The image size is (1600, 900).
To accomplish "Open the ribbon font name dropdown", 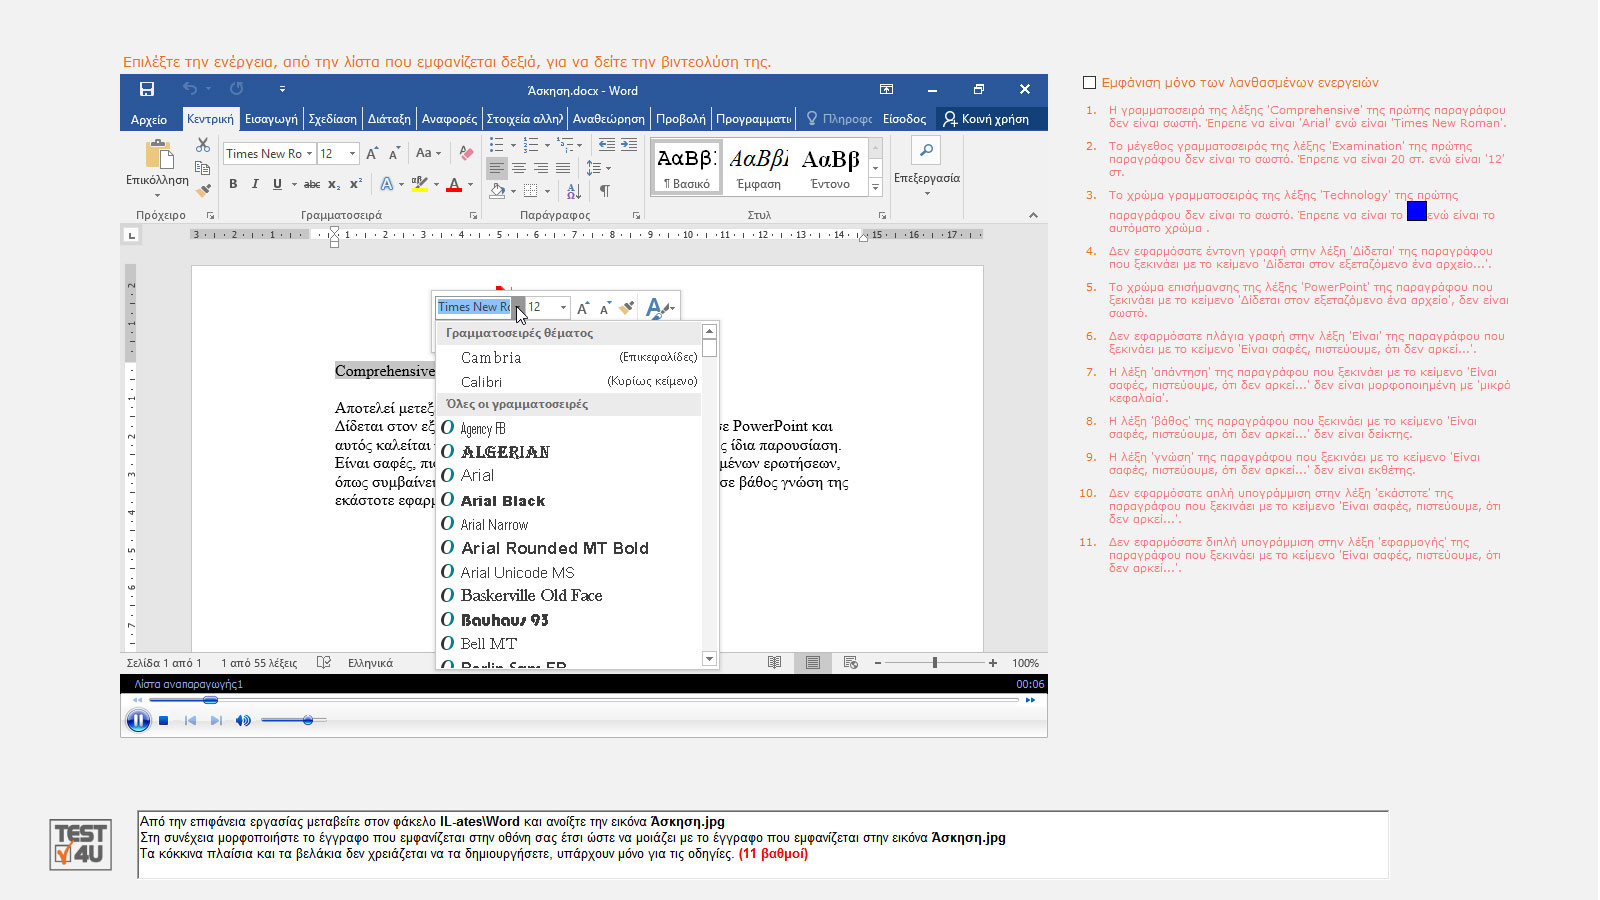I will pos(310,153).
